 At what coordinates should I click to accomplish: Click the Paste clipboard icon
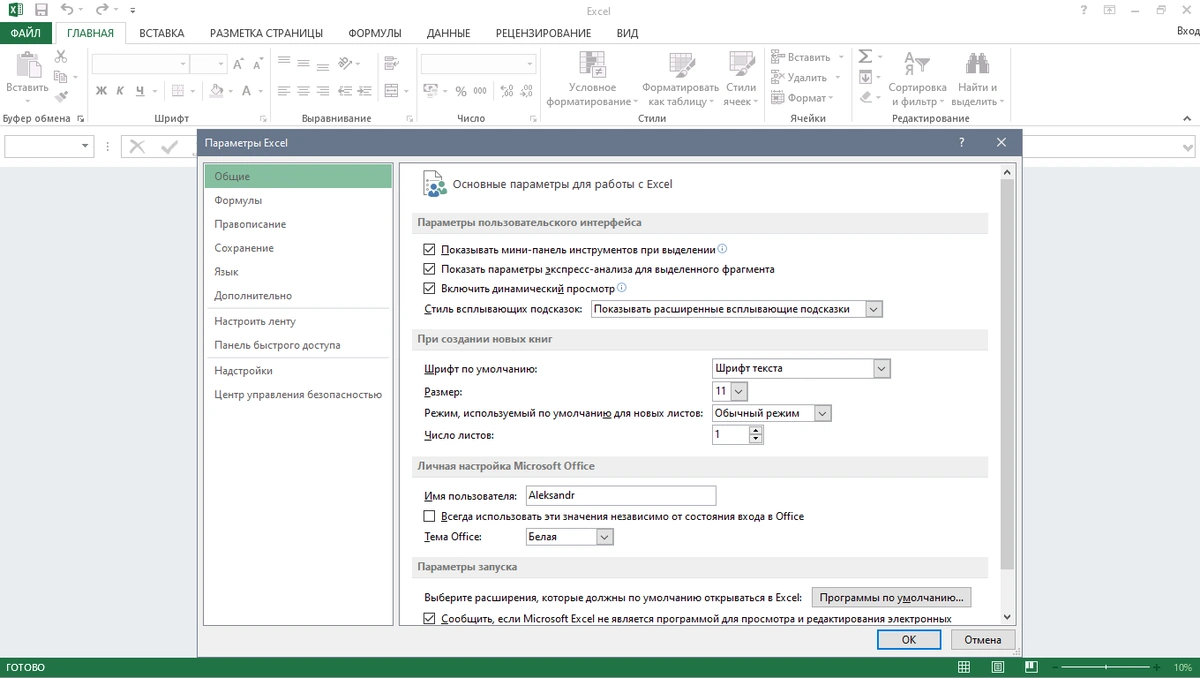coord(27,66)
